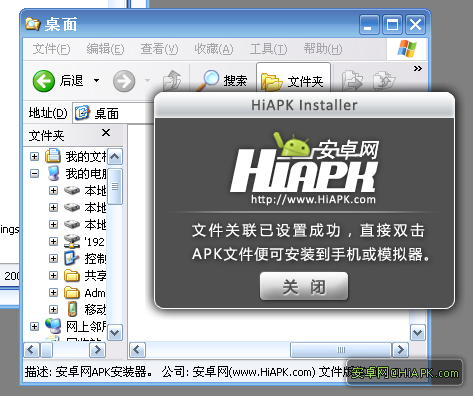473x396 pixels.
Task: Click the address bar showing 桌面
Action: point(113,113)
